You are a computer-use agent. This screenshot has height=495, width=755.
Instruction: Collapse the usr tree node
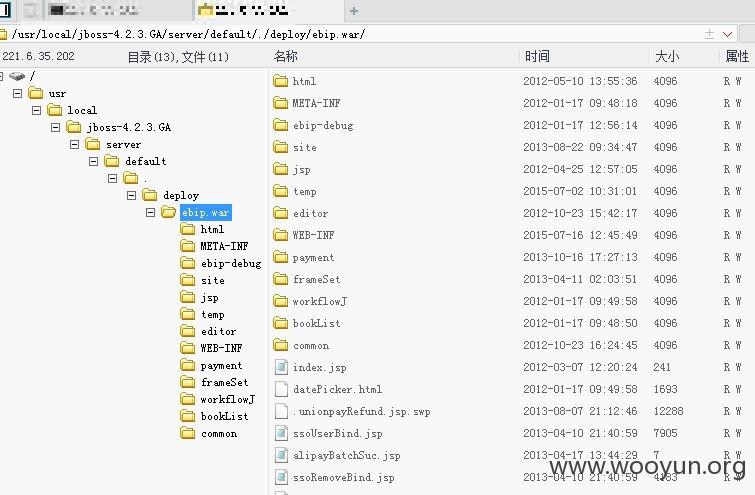pyautogui.click(x=17, y=93)
